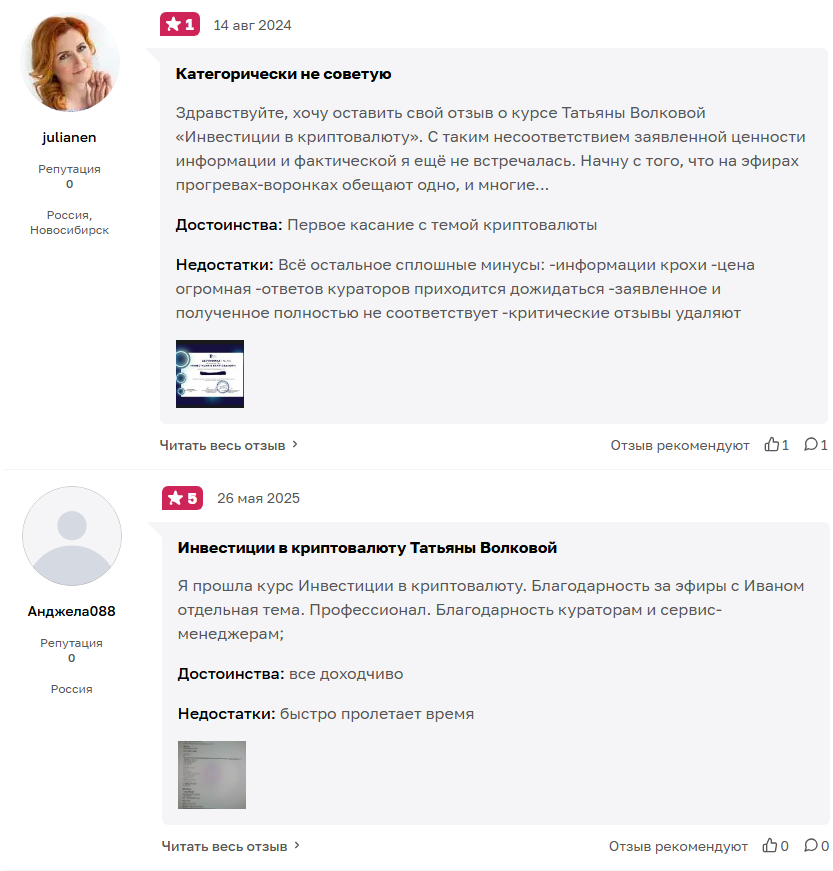Screen dimensions: 833x871
Task: Open Анджела088's default avatar
Action: click(72, 536)
